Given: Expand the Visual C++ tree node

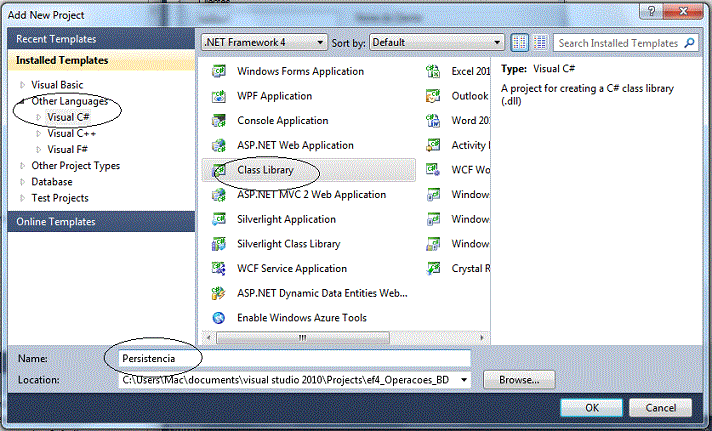Looking at the screenshot, I should pyautogui.click(x=39, y=134).
